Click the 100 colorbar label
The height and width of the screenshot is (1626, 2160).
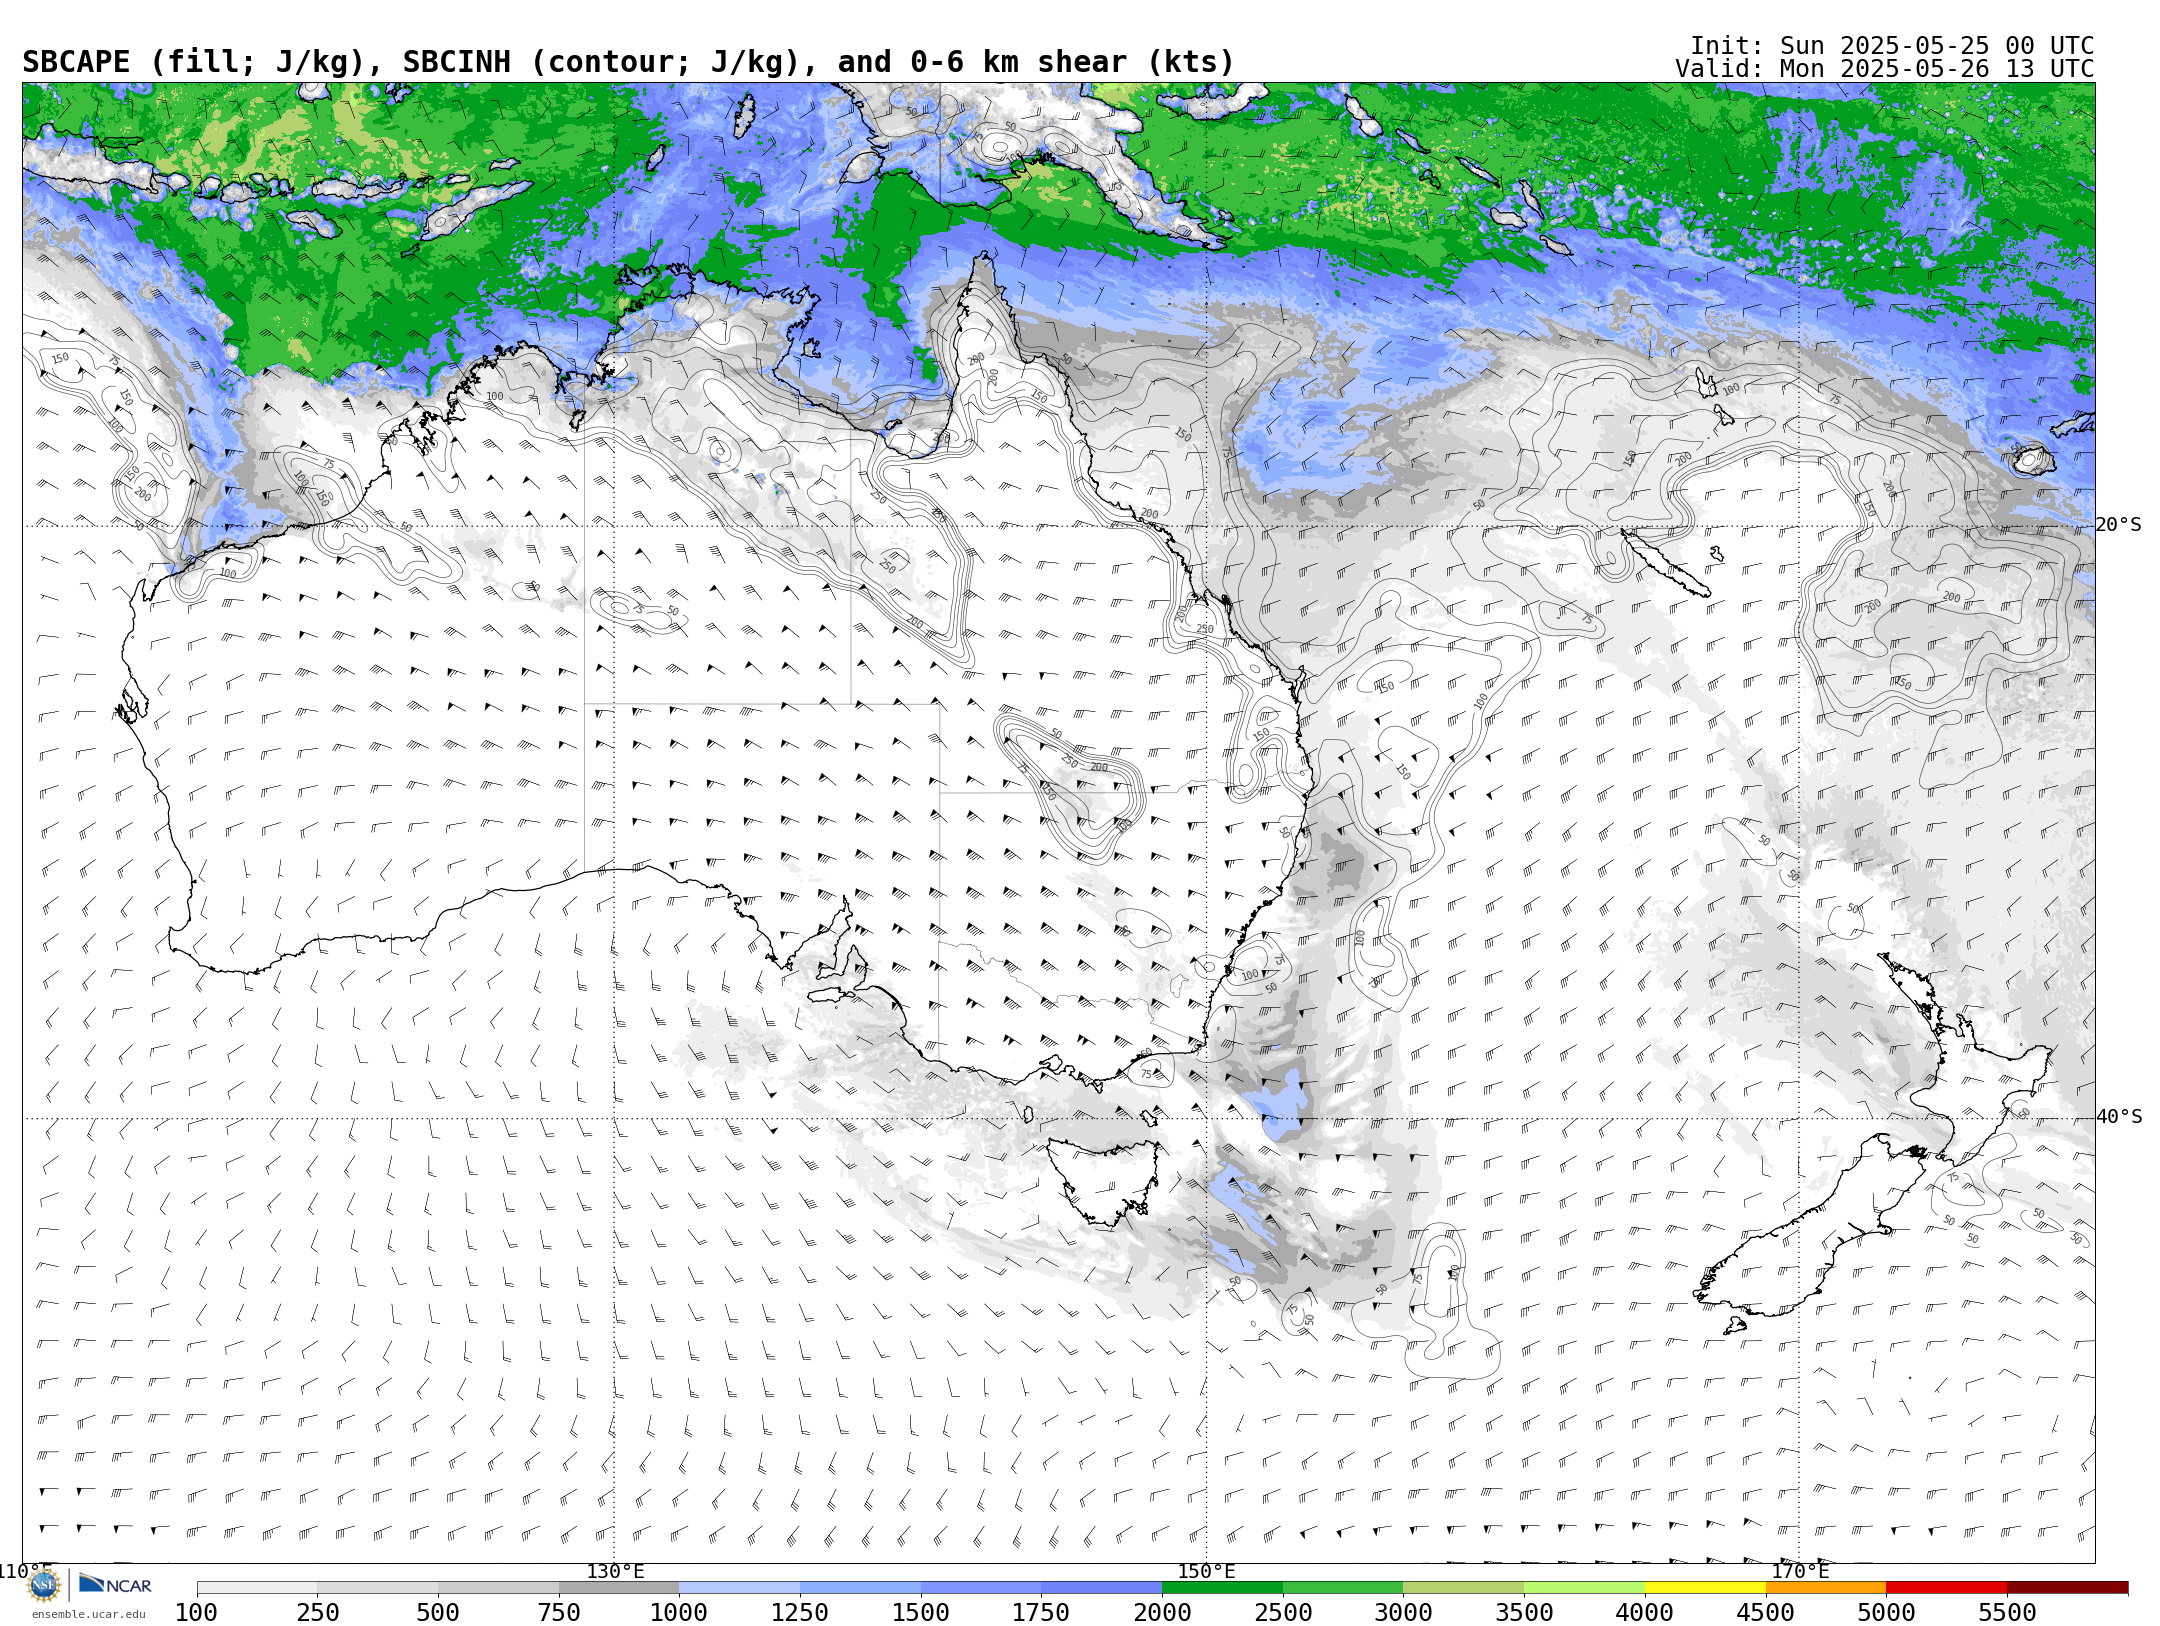click(x=197, y=1612)
